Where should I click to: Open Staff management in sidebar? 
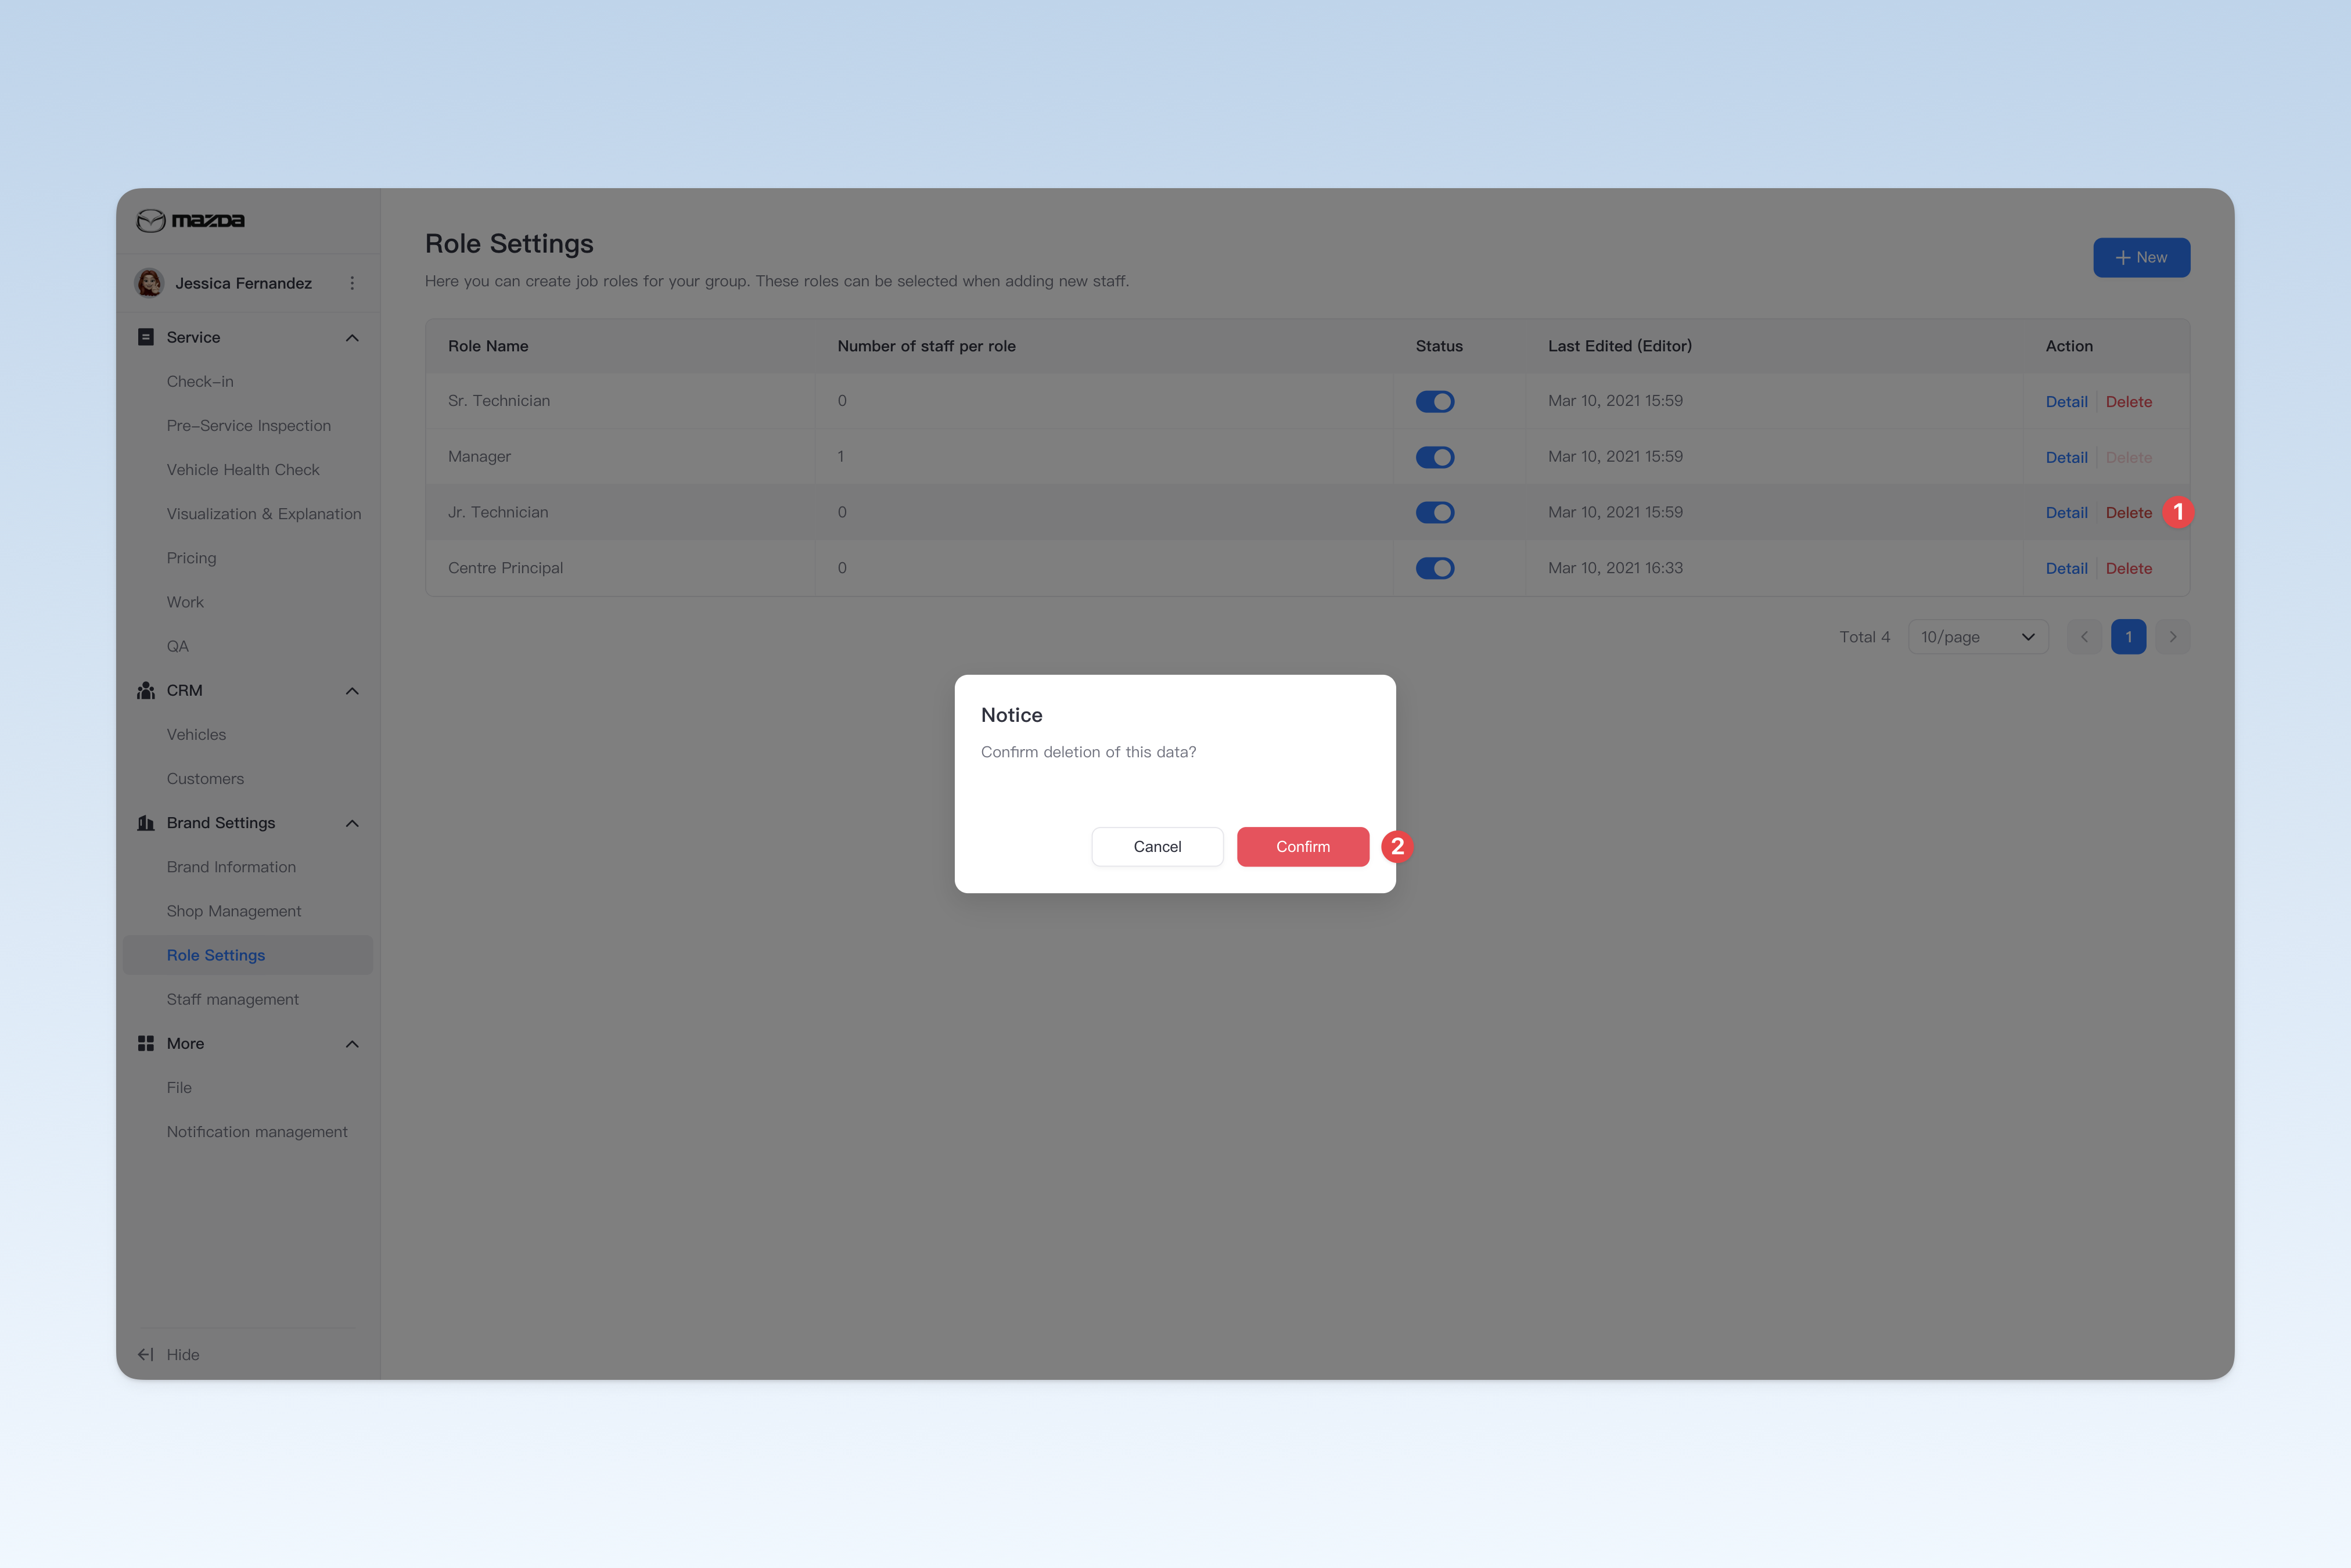coord(233,999)
